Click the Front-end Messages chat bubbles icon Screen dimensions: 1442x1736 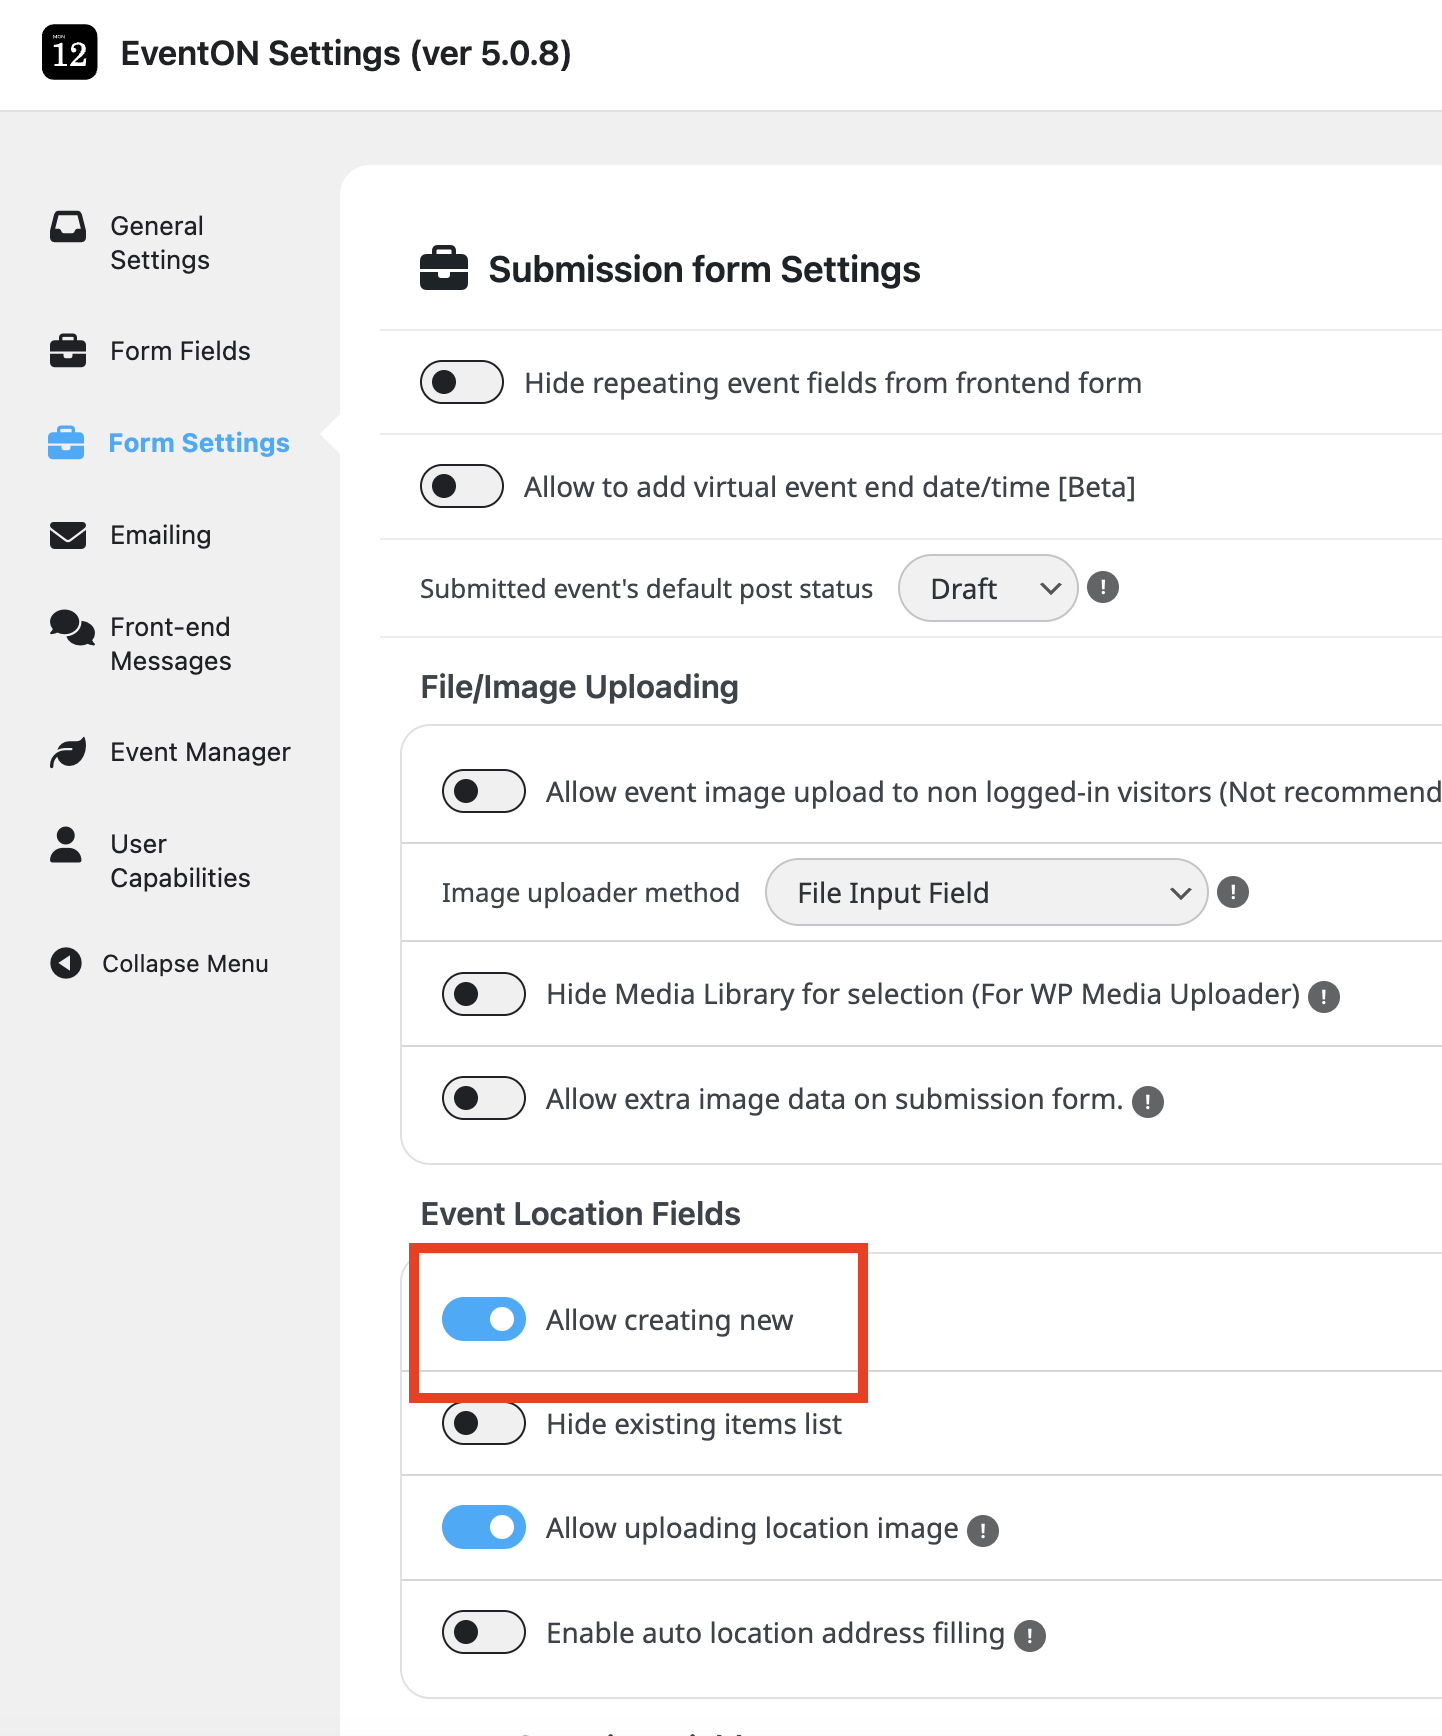[x=71, y=628]
